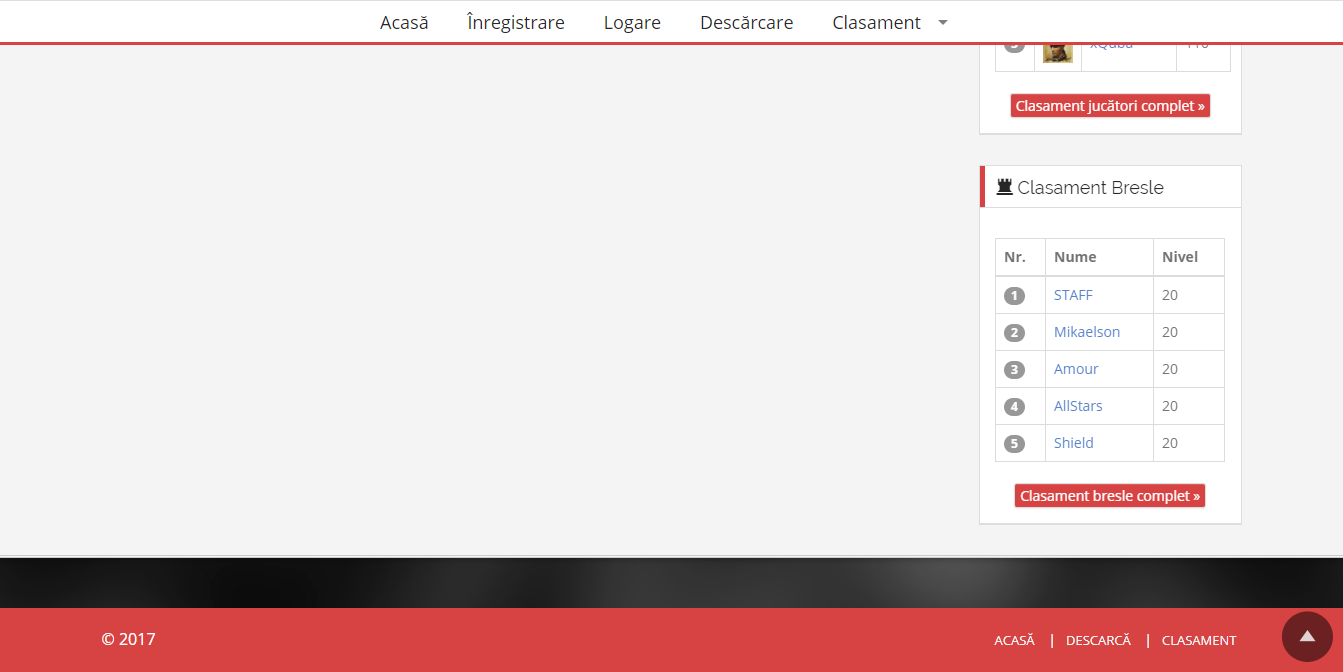Image resolution: width=1343 pixels, height=672 pixels.
Task: Click the "Clasament Bresle" panel heading
Action: click(1090, 187)
